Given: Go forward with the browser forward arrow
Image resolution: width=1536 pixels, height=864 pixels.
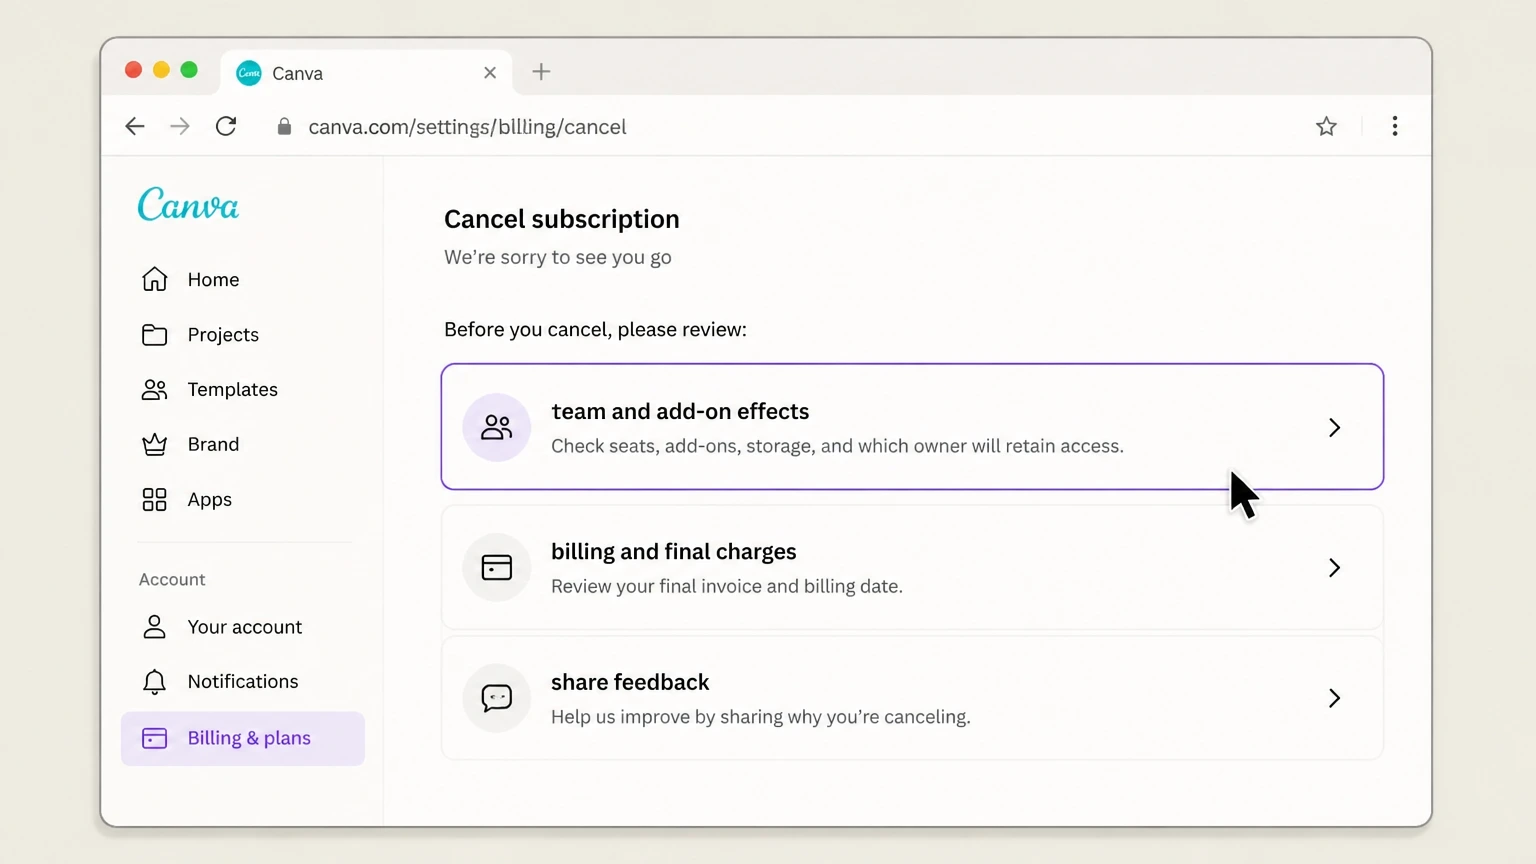Looking at the screenshot, I should click(x=180, y=126).
